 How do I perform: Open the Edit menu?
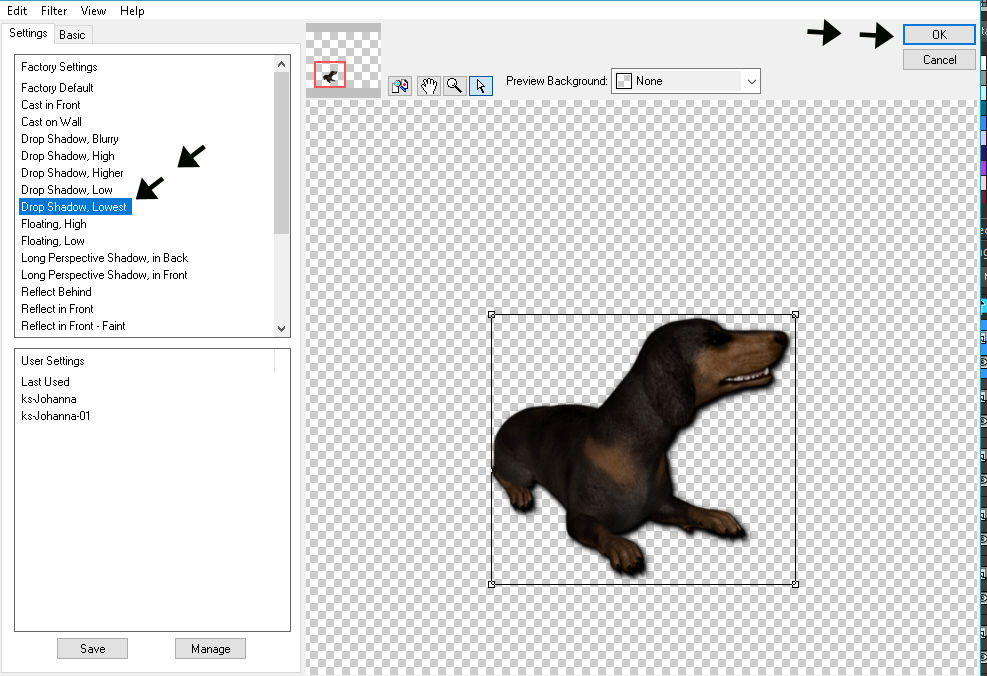17,11
